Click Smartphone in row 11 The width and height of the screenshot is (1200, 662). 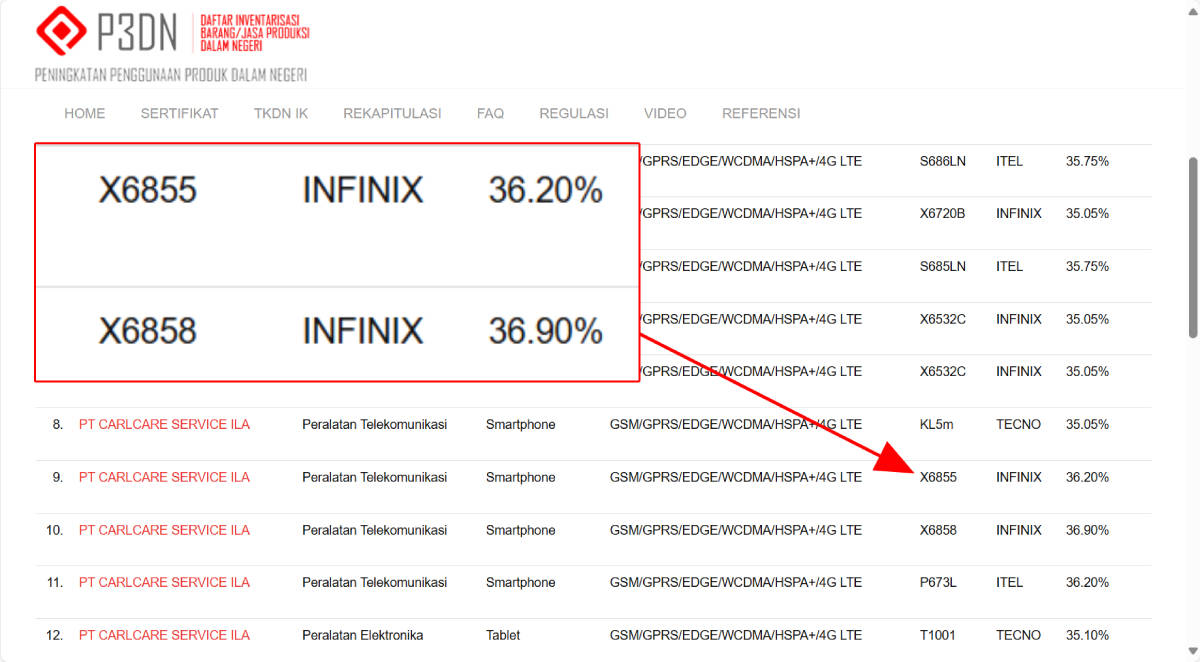coord(521,582)
